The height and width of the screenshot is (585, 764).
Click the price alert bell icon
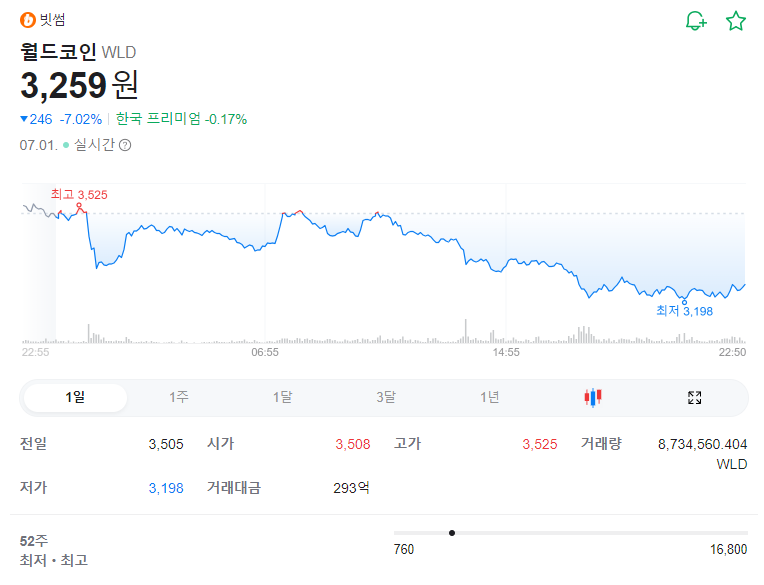coord(696,21)
